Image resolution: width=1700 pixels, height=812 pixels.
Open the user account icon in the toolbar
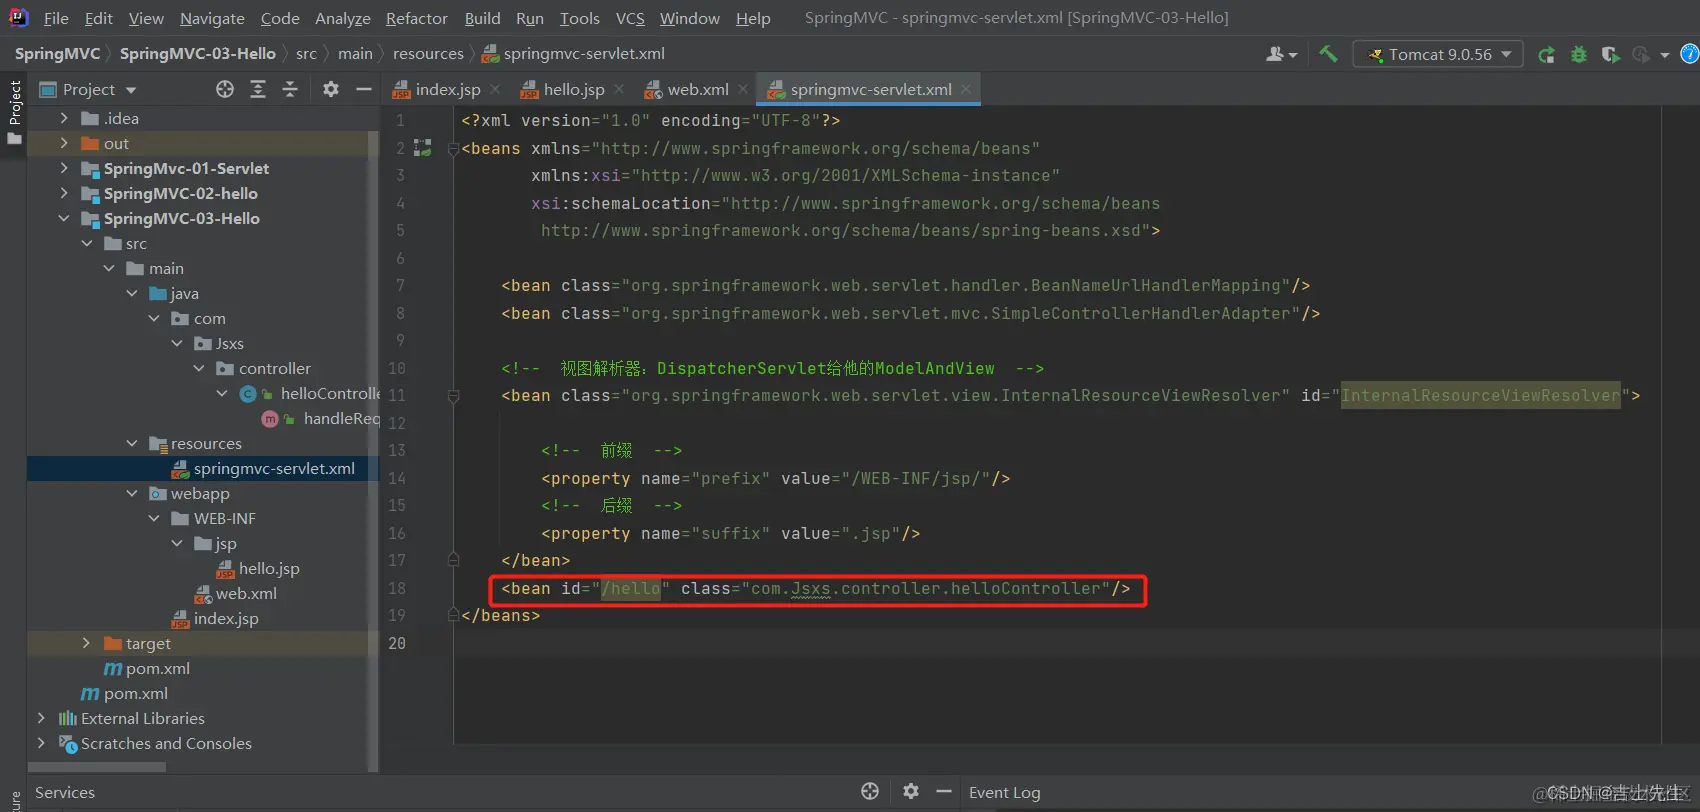click(1281, 54)
